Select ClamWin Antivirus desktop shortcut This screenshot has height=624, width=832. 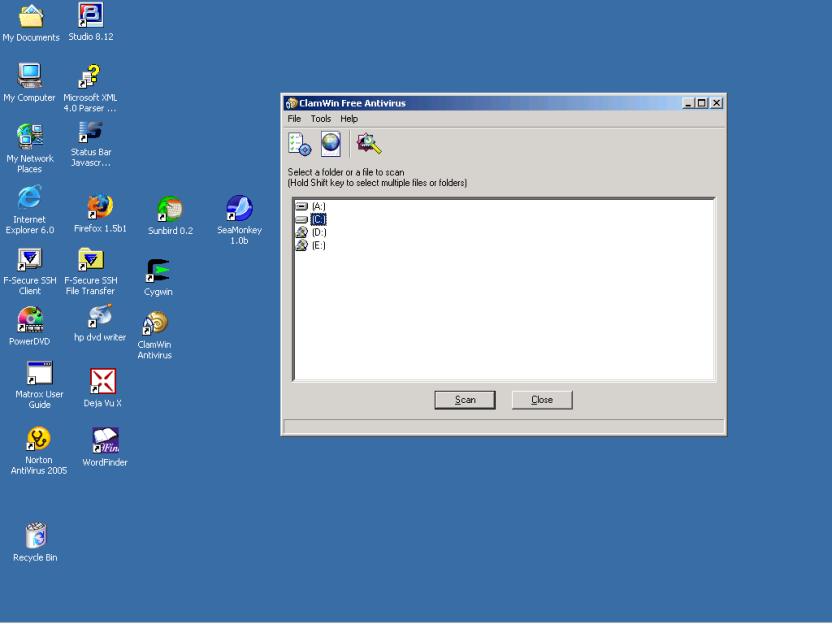pyautogui.click(x=154, y=336)
